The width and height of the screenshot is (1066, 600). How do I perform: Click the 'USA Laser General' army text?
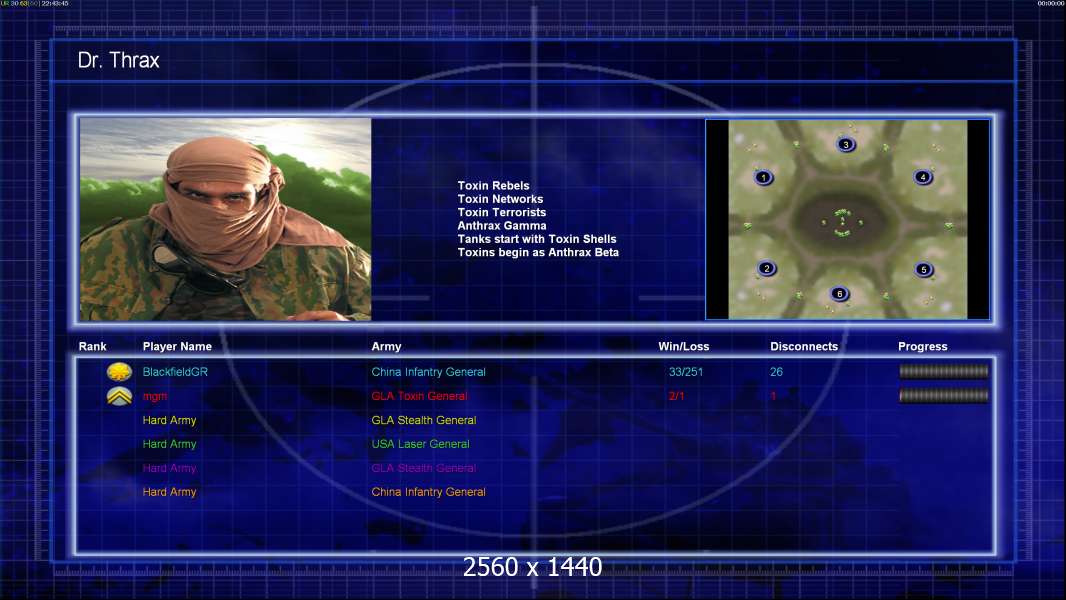point(420,444)
